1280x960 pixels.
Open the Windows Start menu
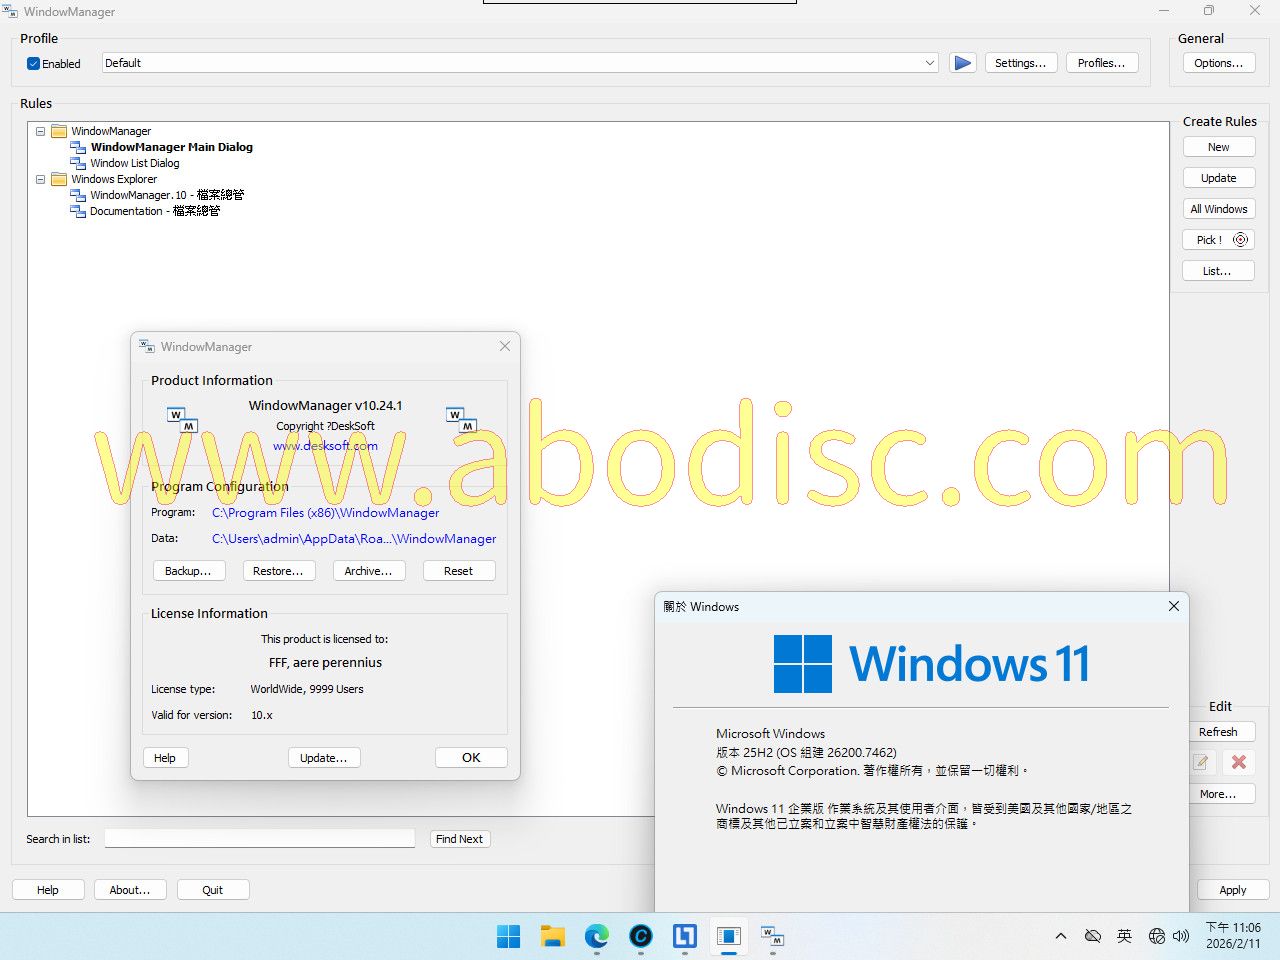point(509,936)
